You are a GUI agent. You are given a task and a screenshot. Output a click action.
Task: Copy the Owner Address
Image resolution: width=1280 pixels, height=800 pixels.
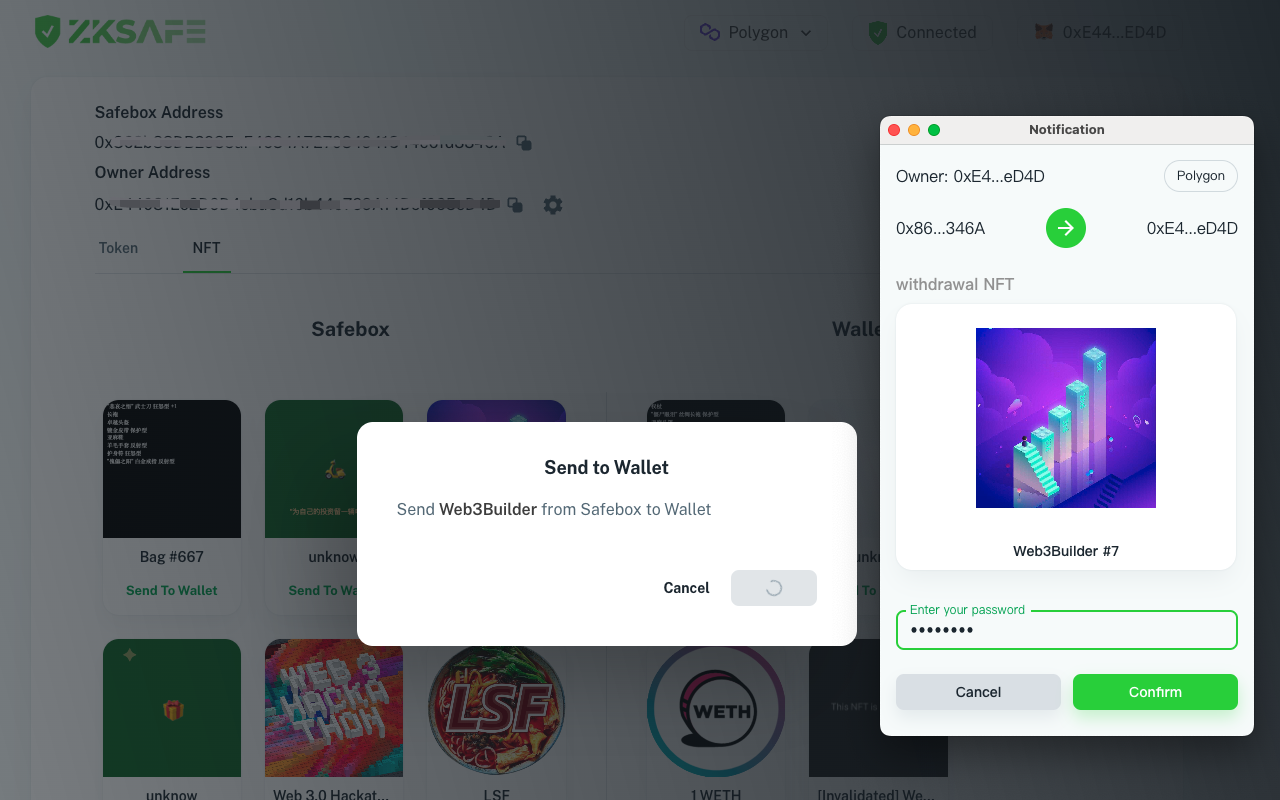tap(515, 205)
